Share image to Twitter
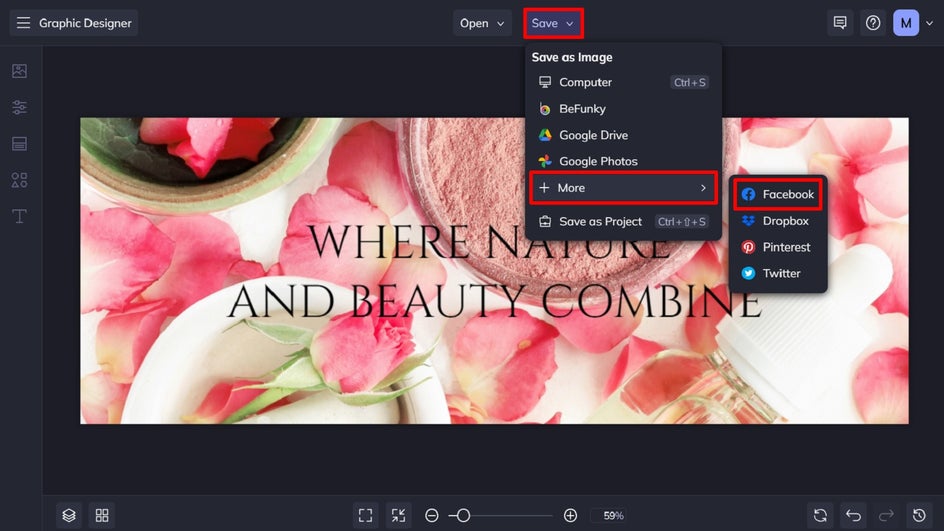 [x=778, y=273]
